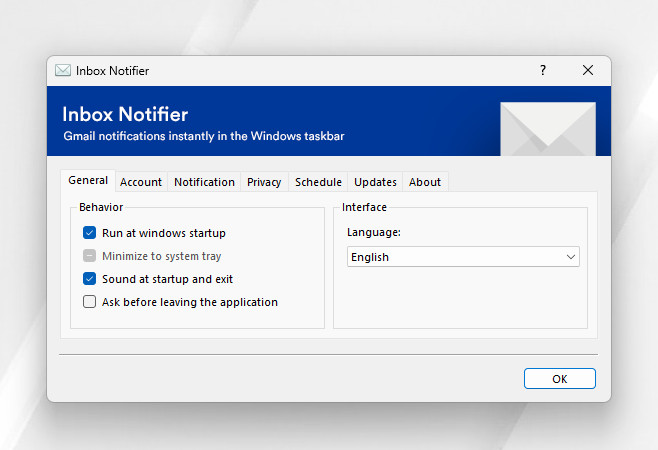Click the help question mark button
Screen dimensions: 658x450
pos(543,70)
